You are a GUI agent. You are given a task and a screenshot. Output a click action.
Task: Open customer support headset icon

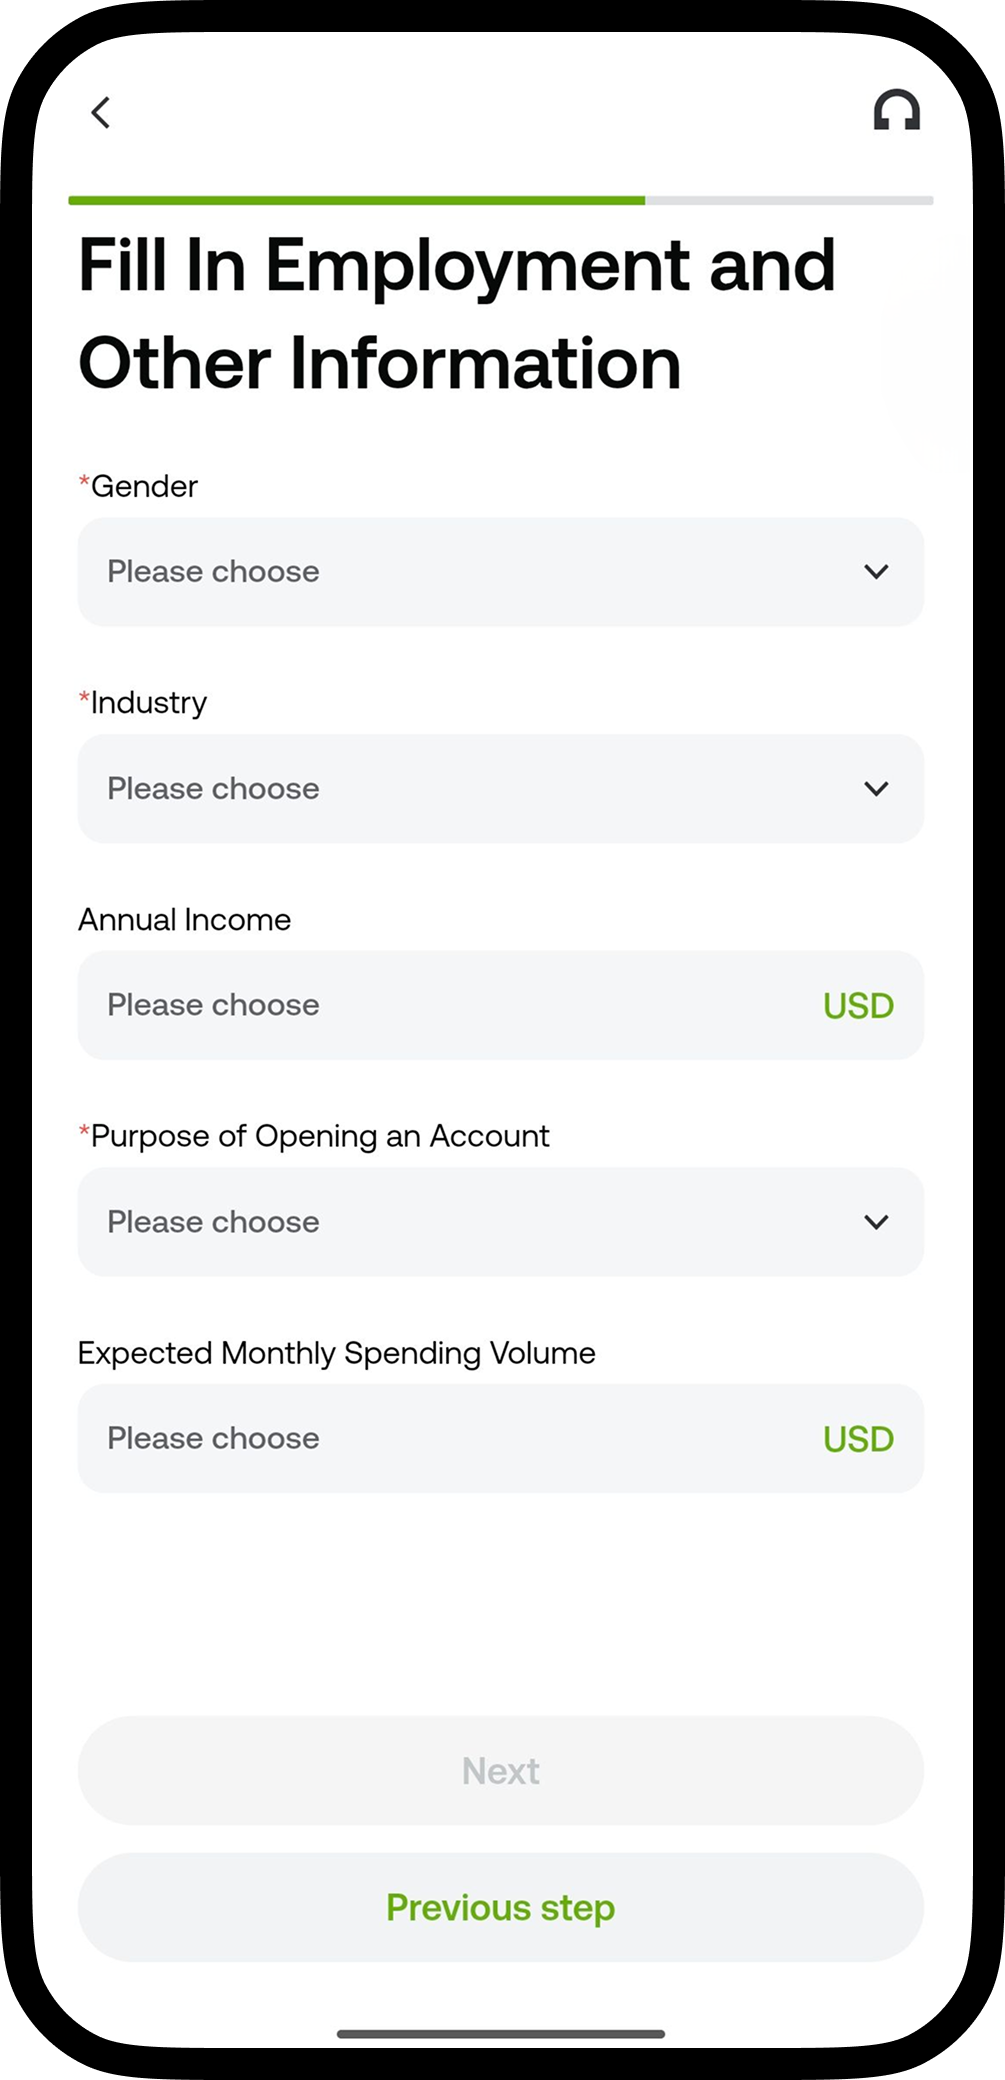(896, 111)
